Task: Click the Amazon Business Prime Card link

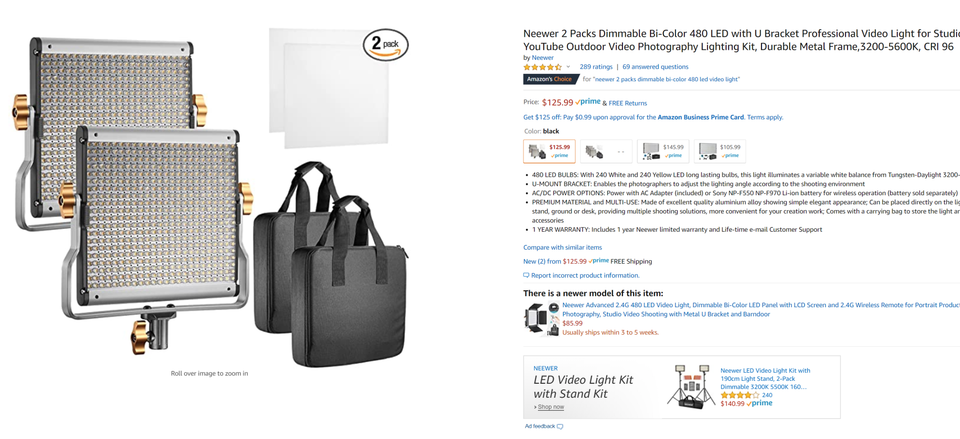Action: [700, 117]
